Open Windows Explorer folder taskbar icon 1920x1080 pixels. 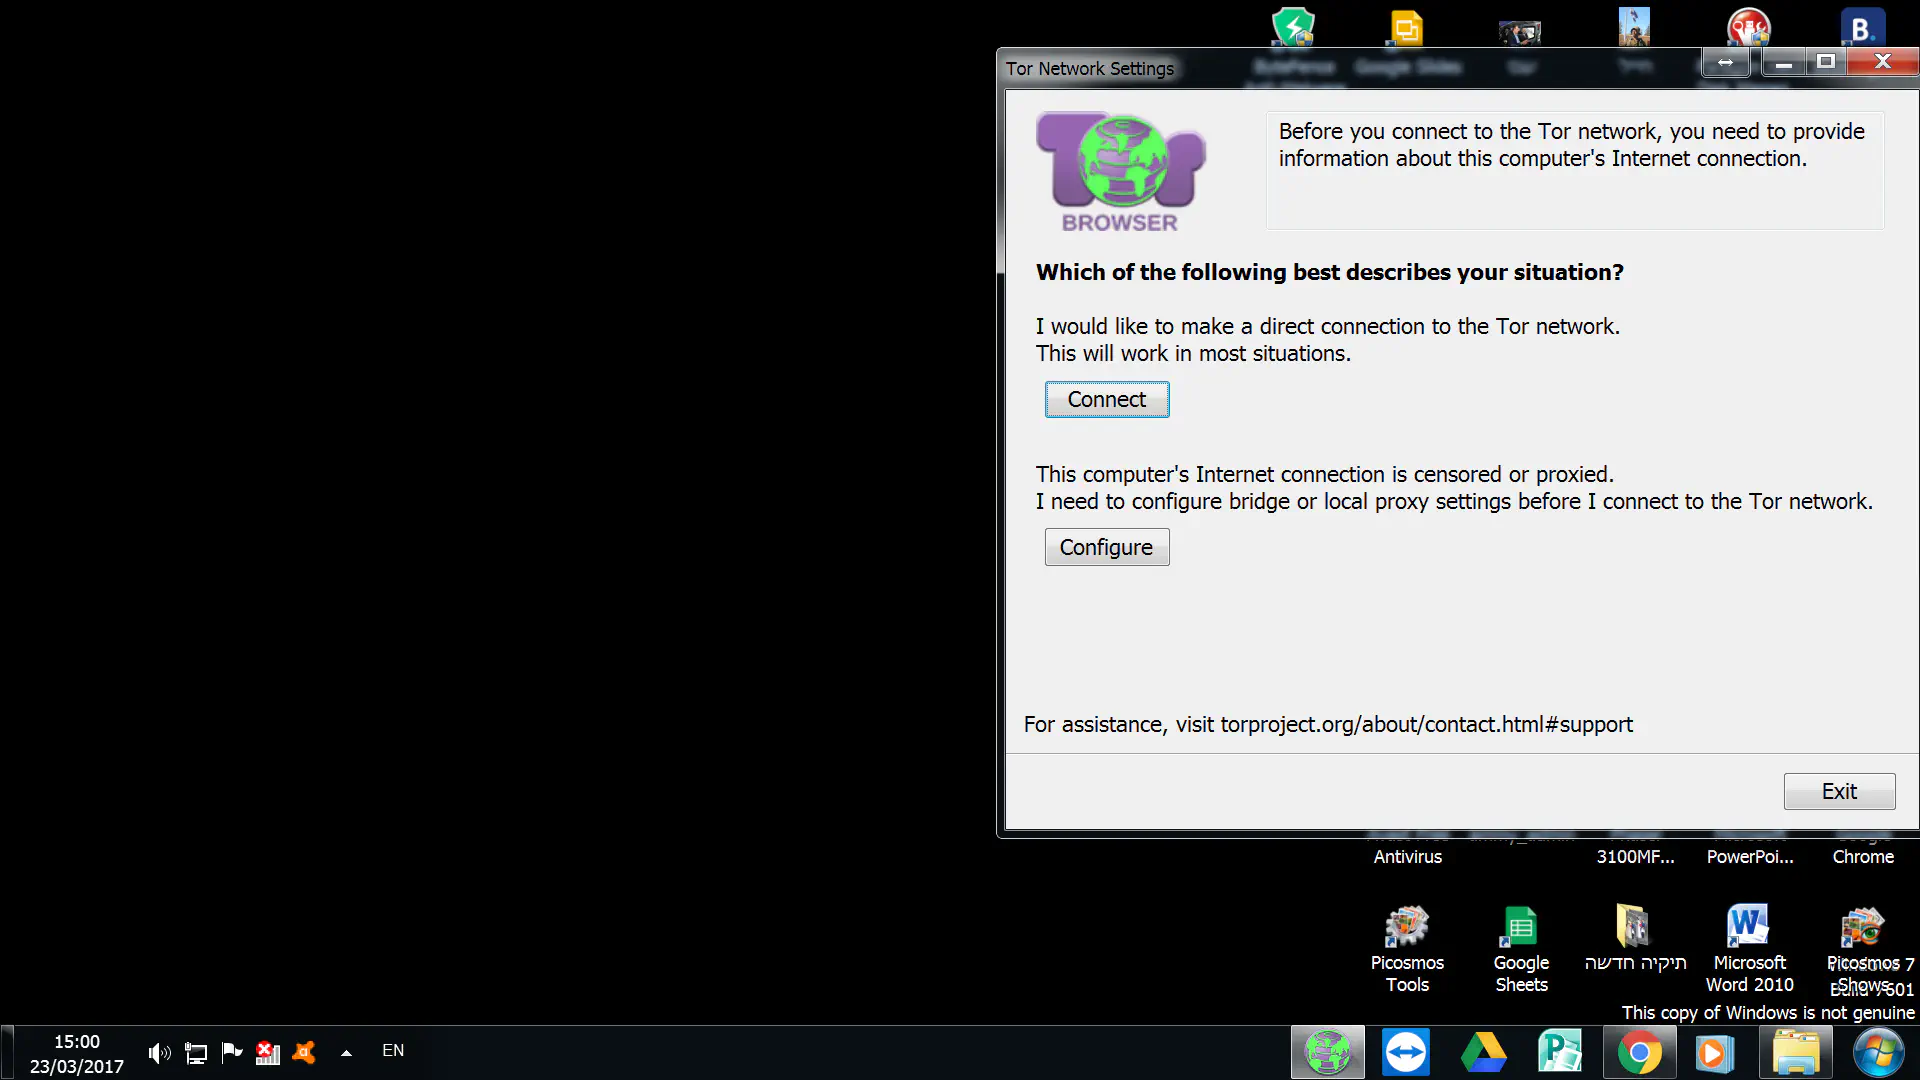(x=1795, y=1052)
